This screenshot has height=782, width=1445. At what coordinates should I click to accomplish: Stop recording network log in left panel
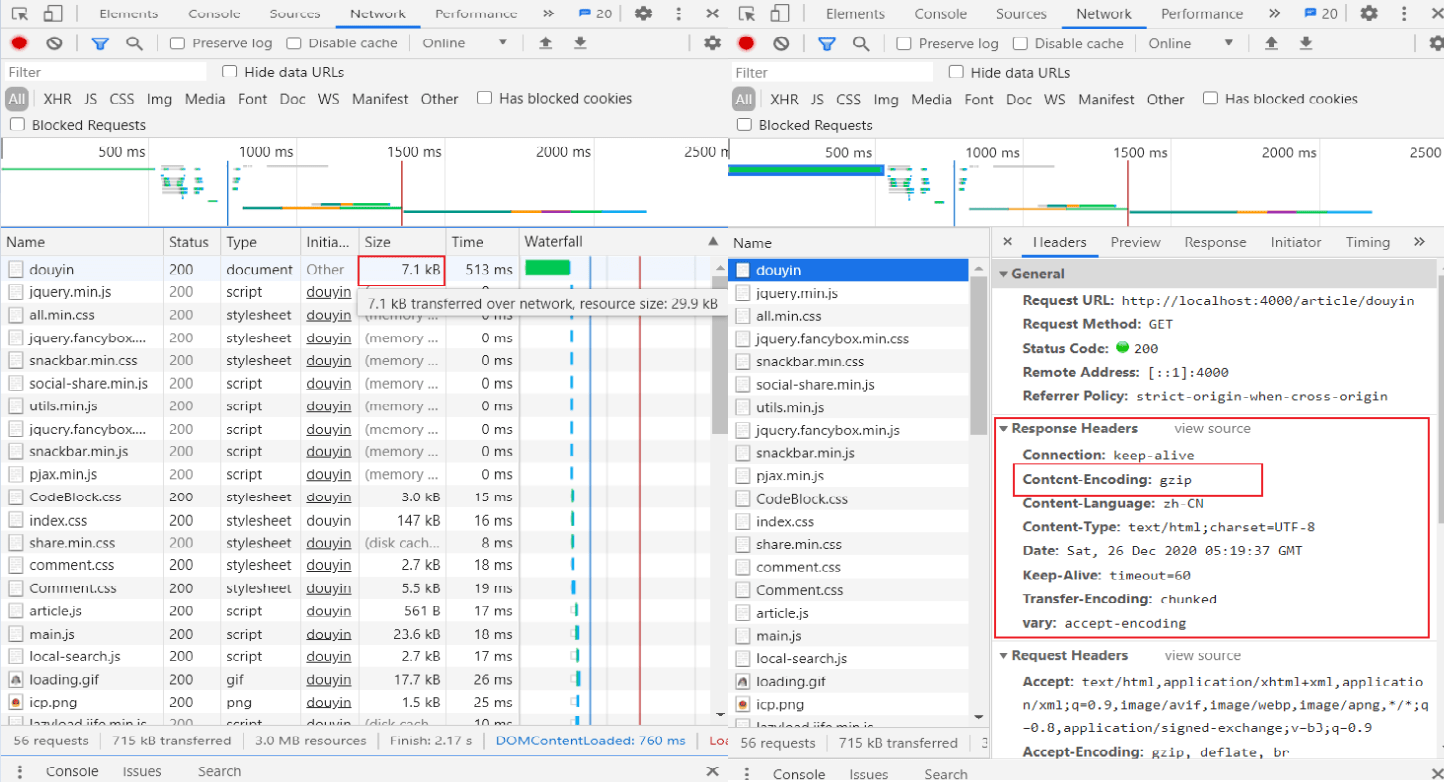point(19,43)
